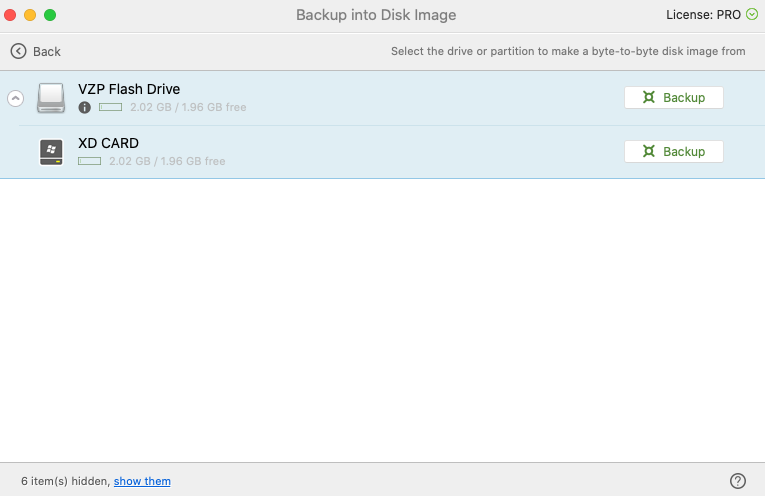Click the VZP Flash Drive disk icon
This screenshot has height=496, width=765.
51,98
